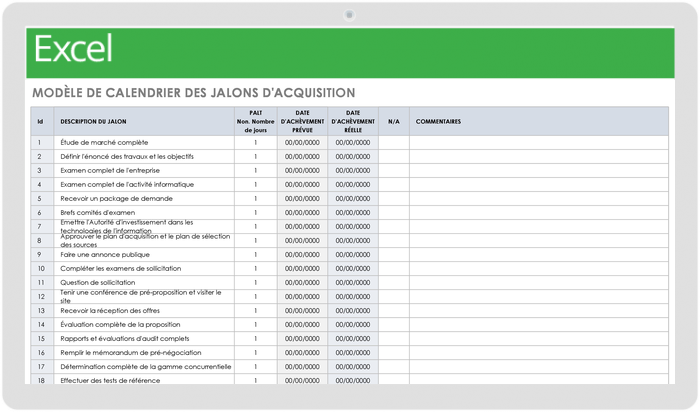700x412 pixels.
Task: Select the Id cell numbered 17
Action: pyautogui.click(x=42, y=367)
